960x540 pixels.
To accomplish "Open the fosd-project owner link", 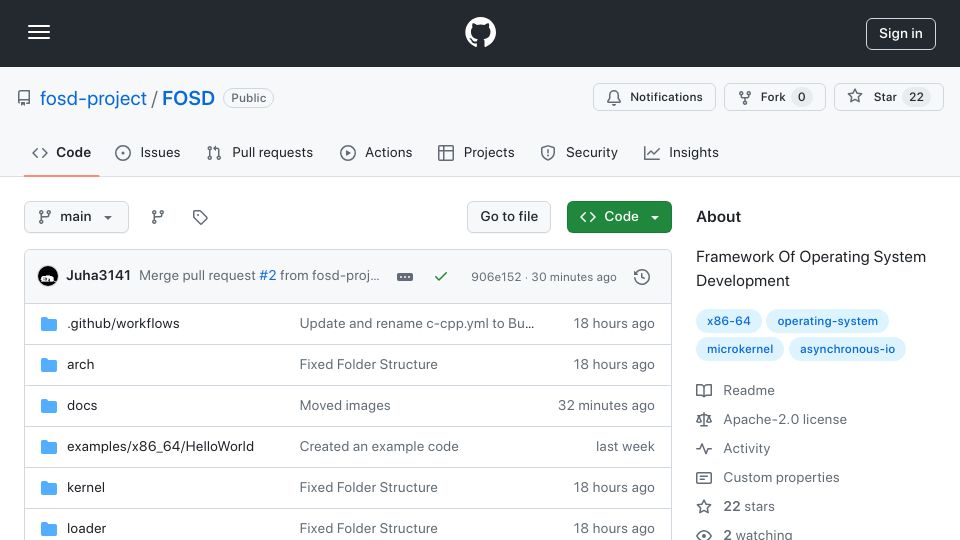I will 93,98.
